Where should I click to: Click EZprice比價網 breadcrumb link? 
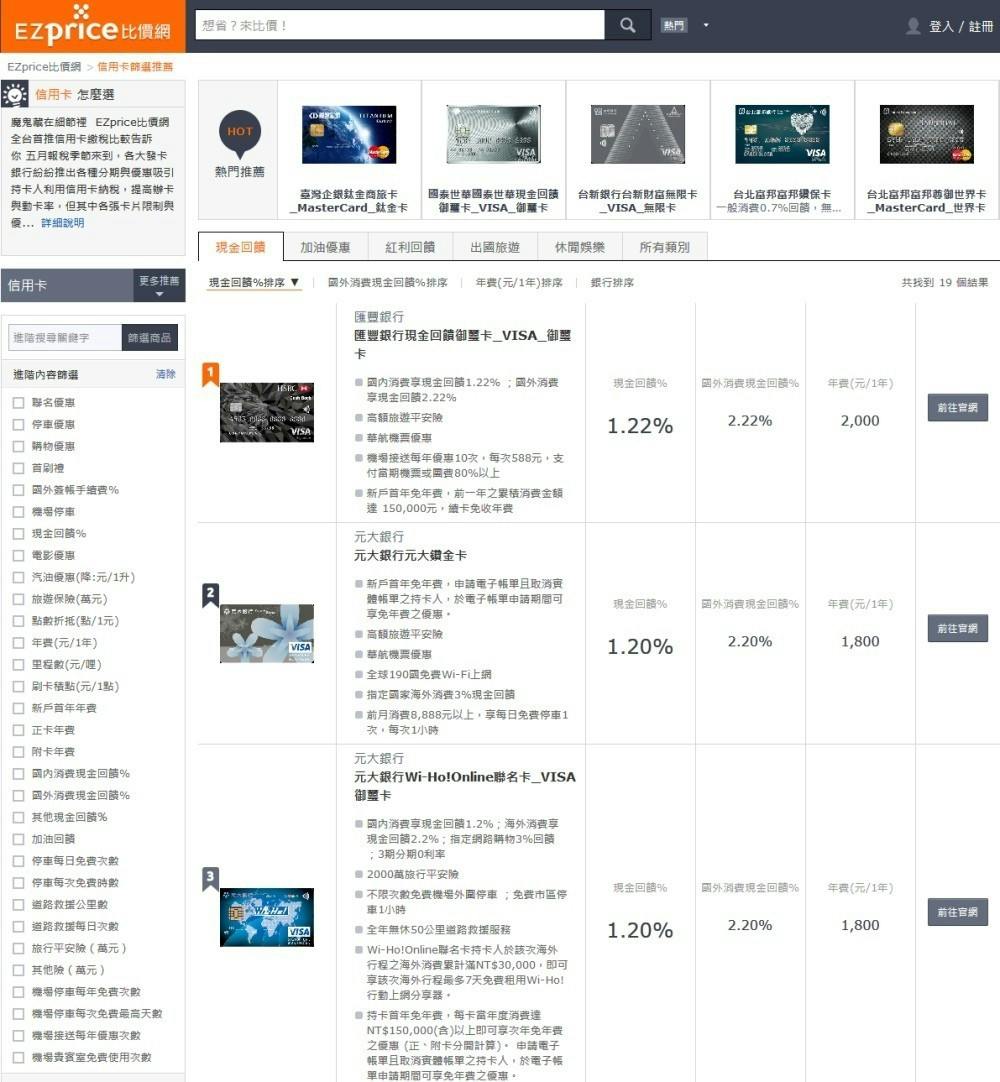click(44, 67)
